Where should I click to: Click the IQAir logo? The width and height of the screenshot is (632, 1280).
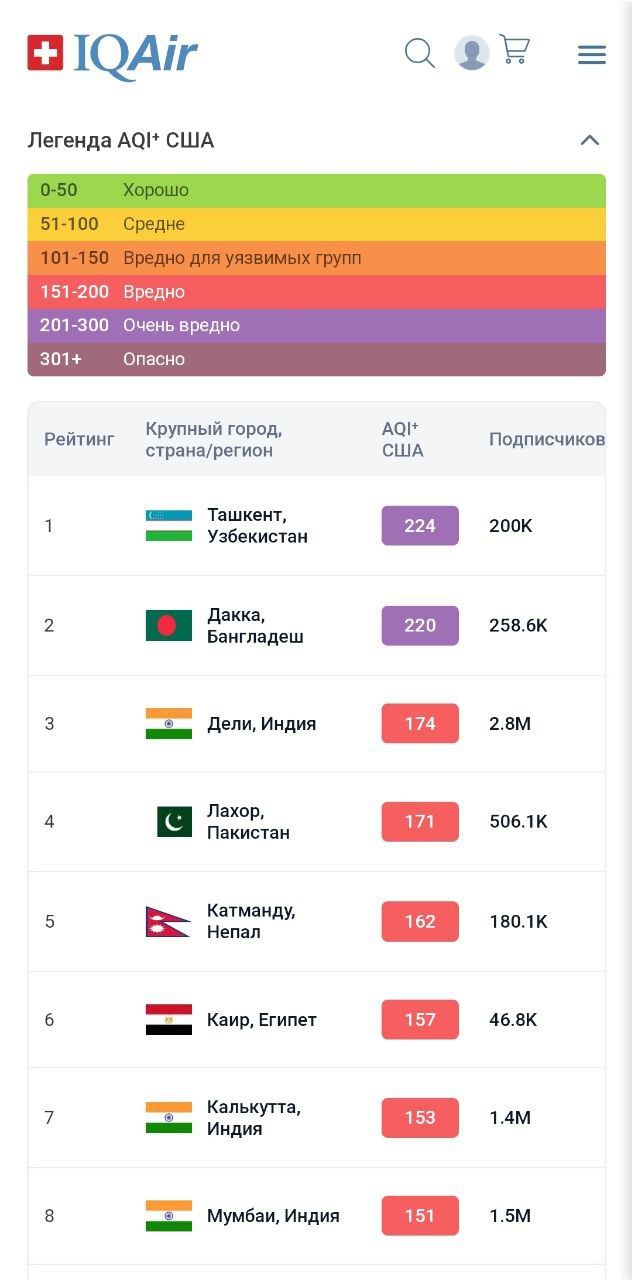pos(112,54)
